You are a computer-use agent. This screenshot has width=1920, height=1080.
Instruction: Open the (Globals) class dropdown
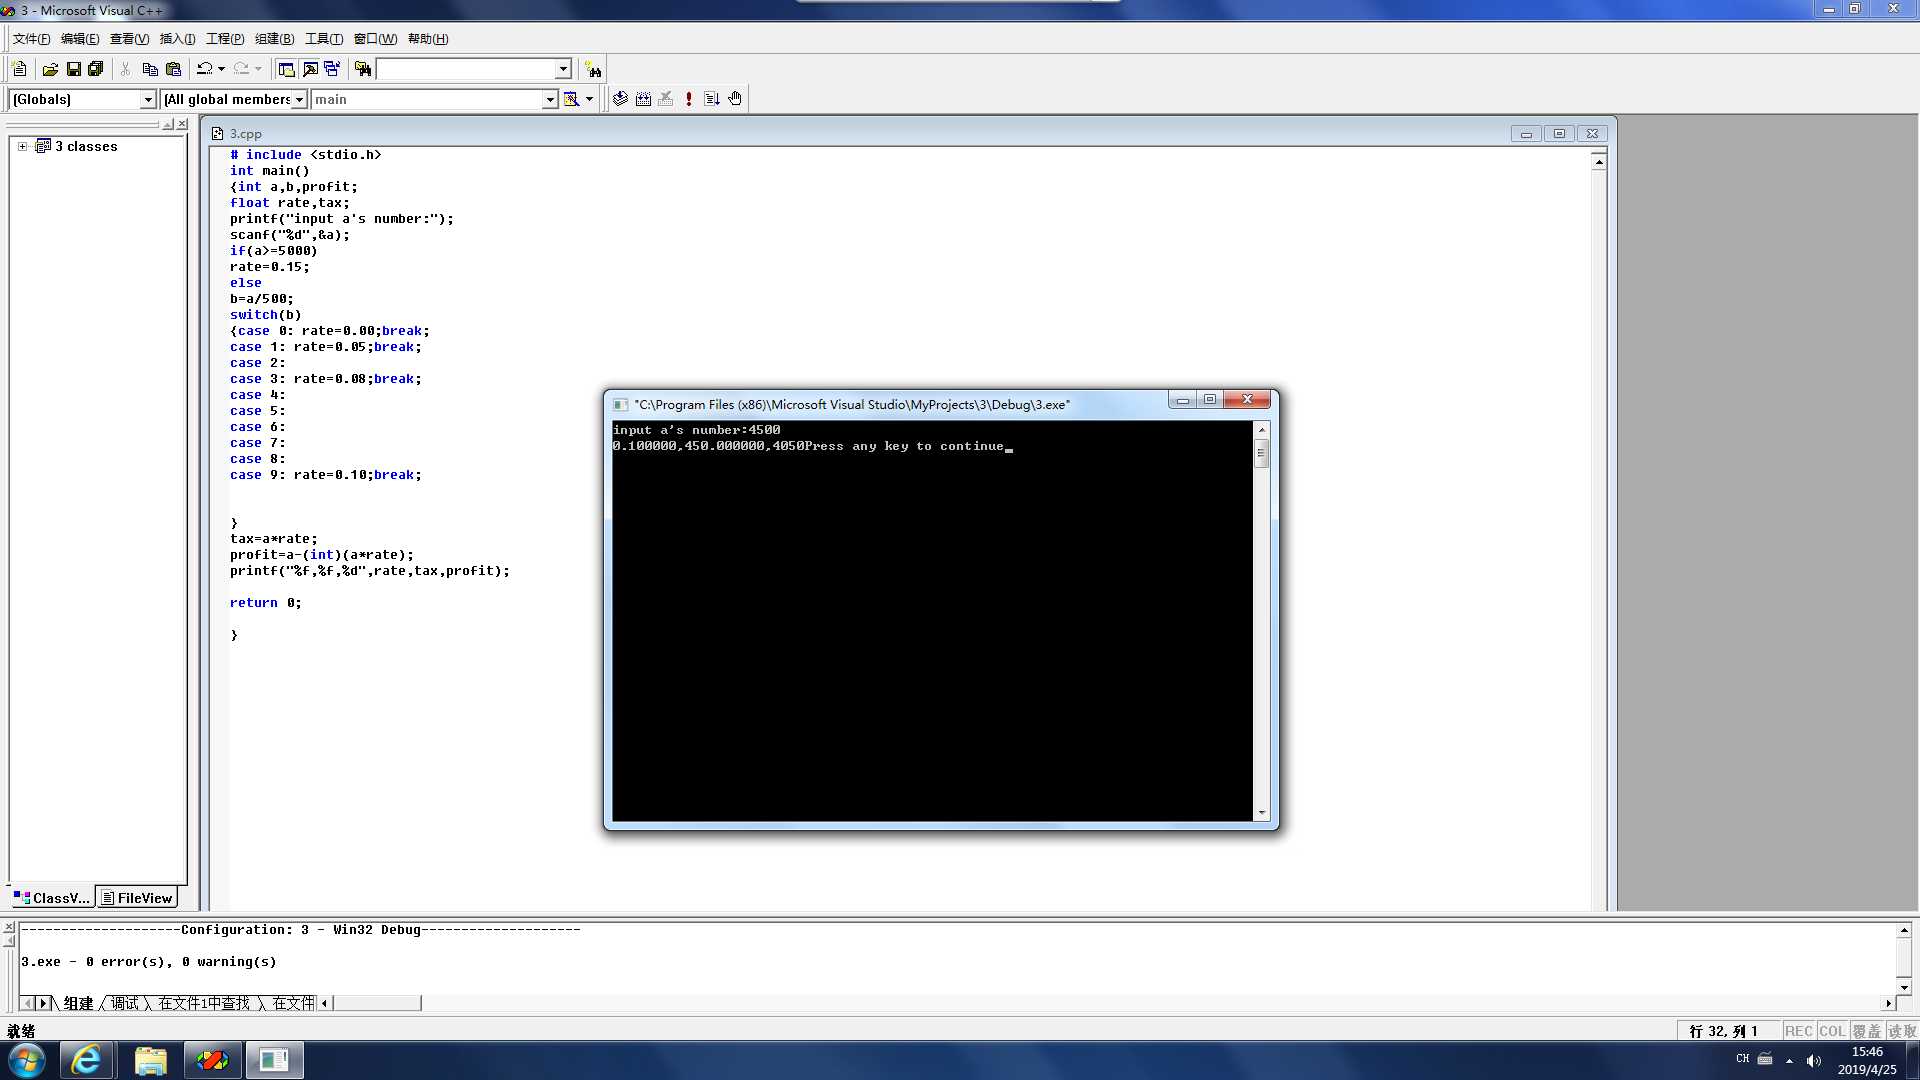pos(148,99)
